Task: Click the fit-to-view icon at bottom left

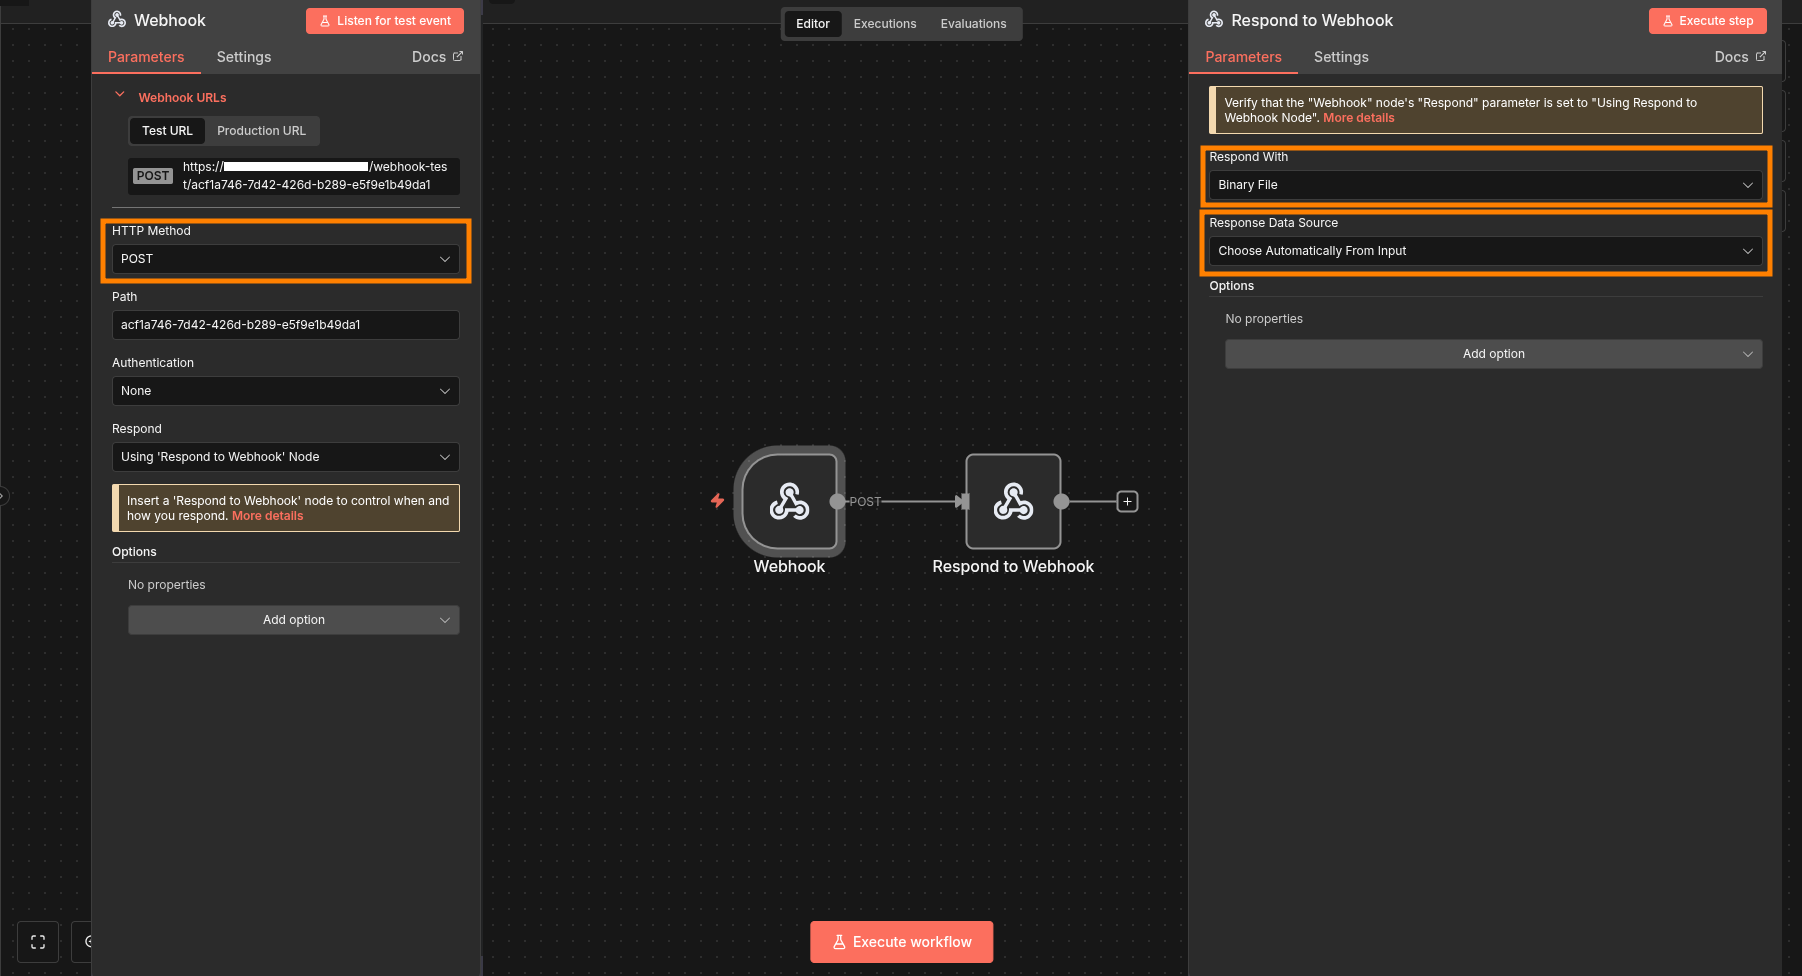Action: [38, 942]
